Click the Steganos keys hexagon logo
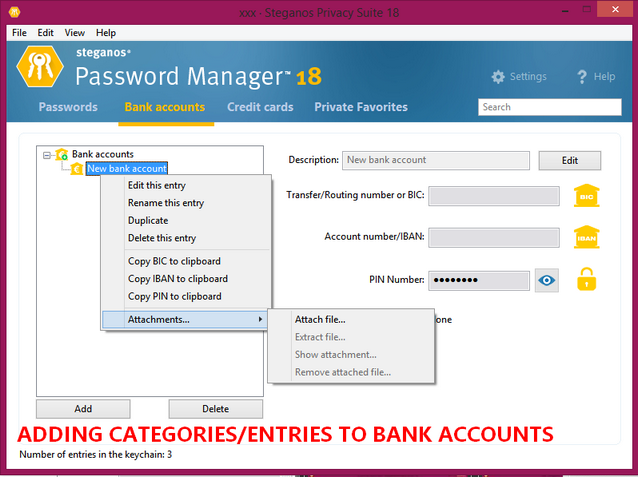The height and width of the screenshot is (477, 638). click(x=40, y=67)
